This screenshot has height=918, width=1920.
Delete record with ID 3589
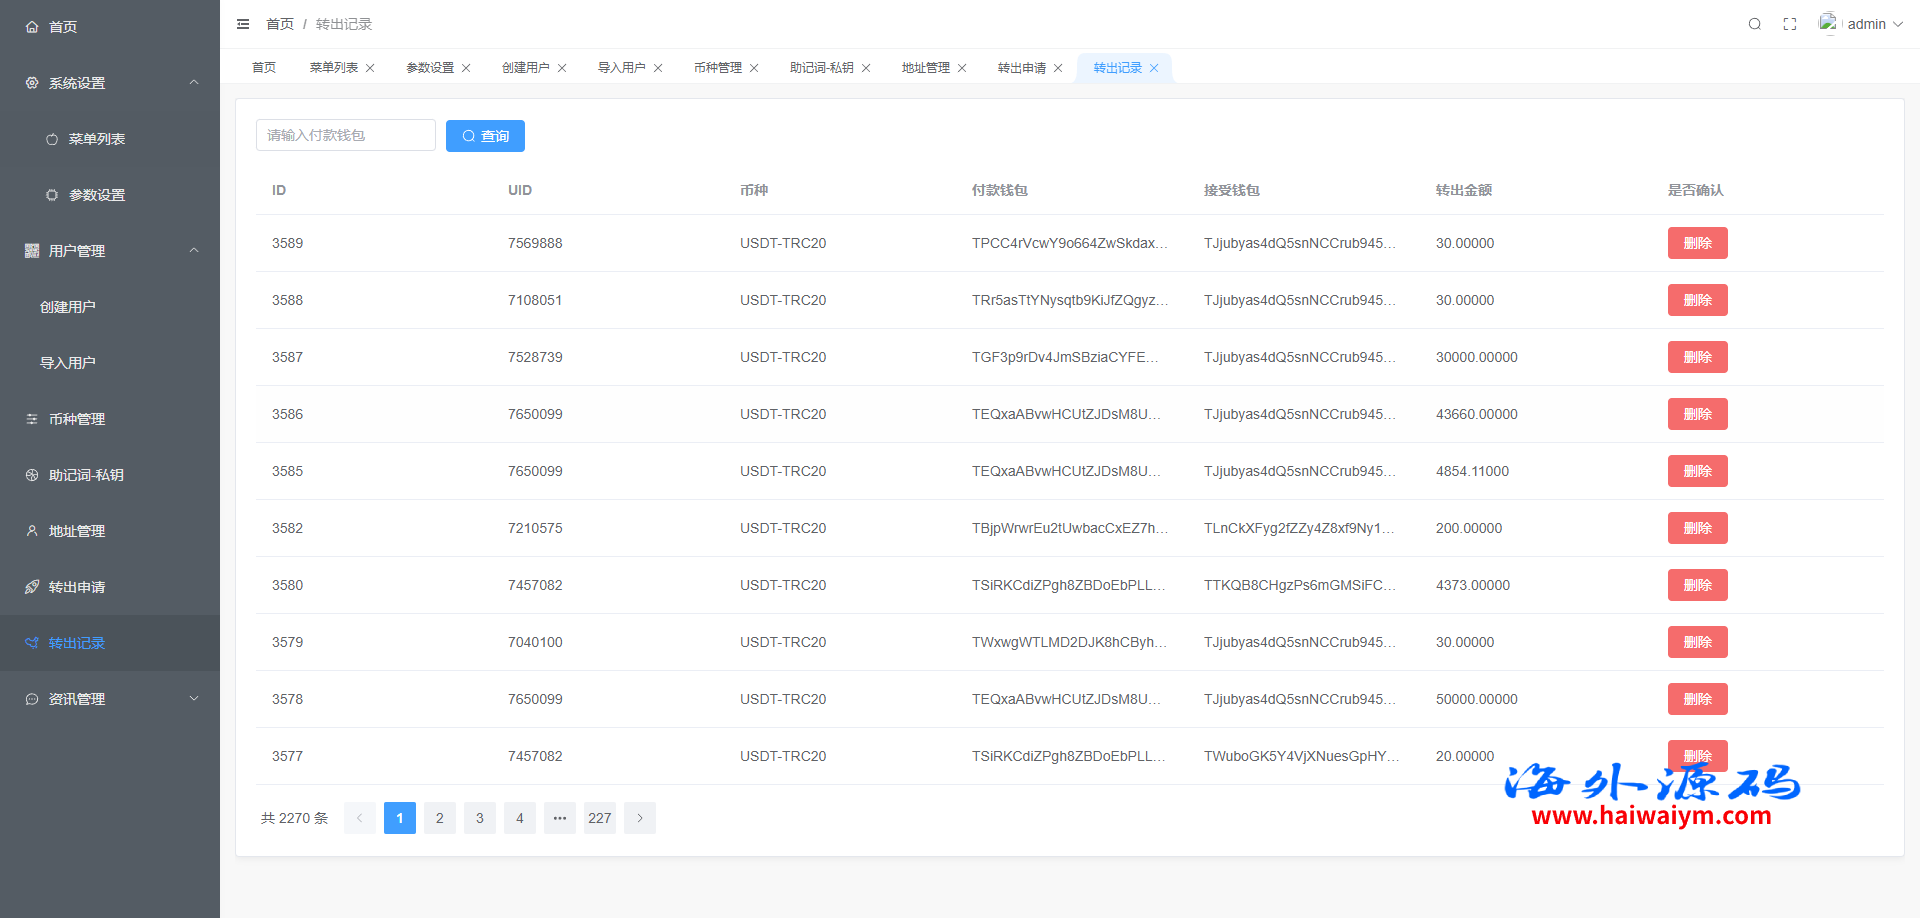pyautogui.click(x=1697, y=243)
